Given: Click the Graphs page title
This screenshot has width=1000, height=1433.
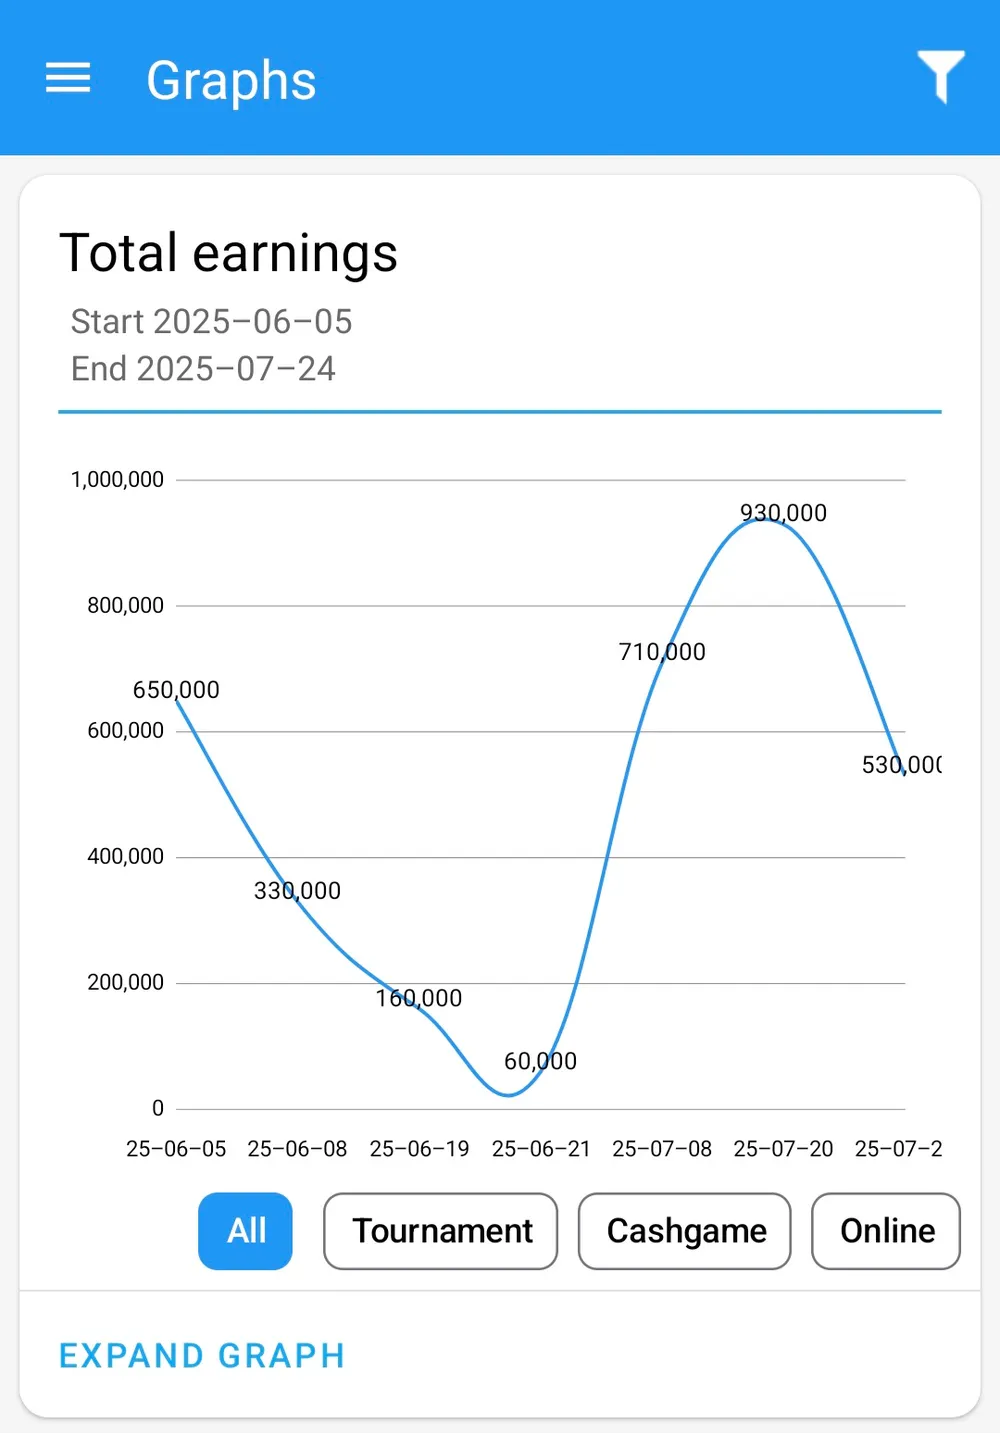Looking at the screenshot, I should (231, 80).
